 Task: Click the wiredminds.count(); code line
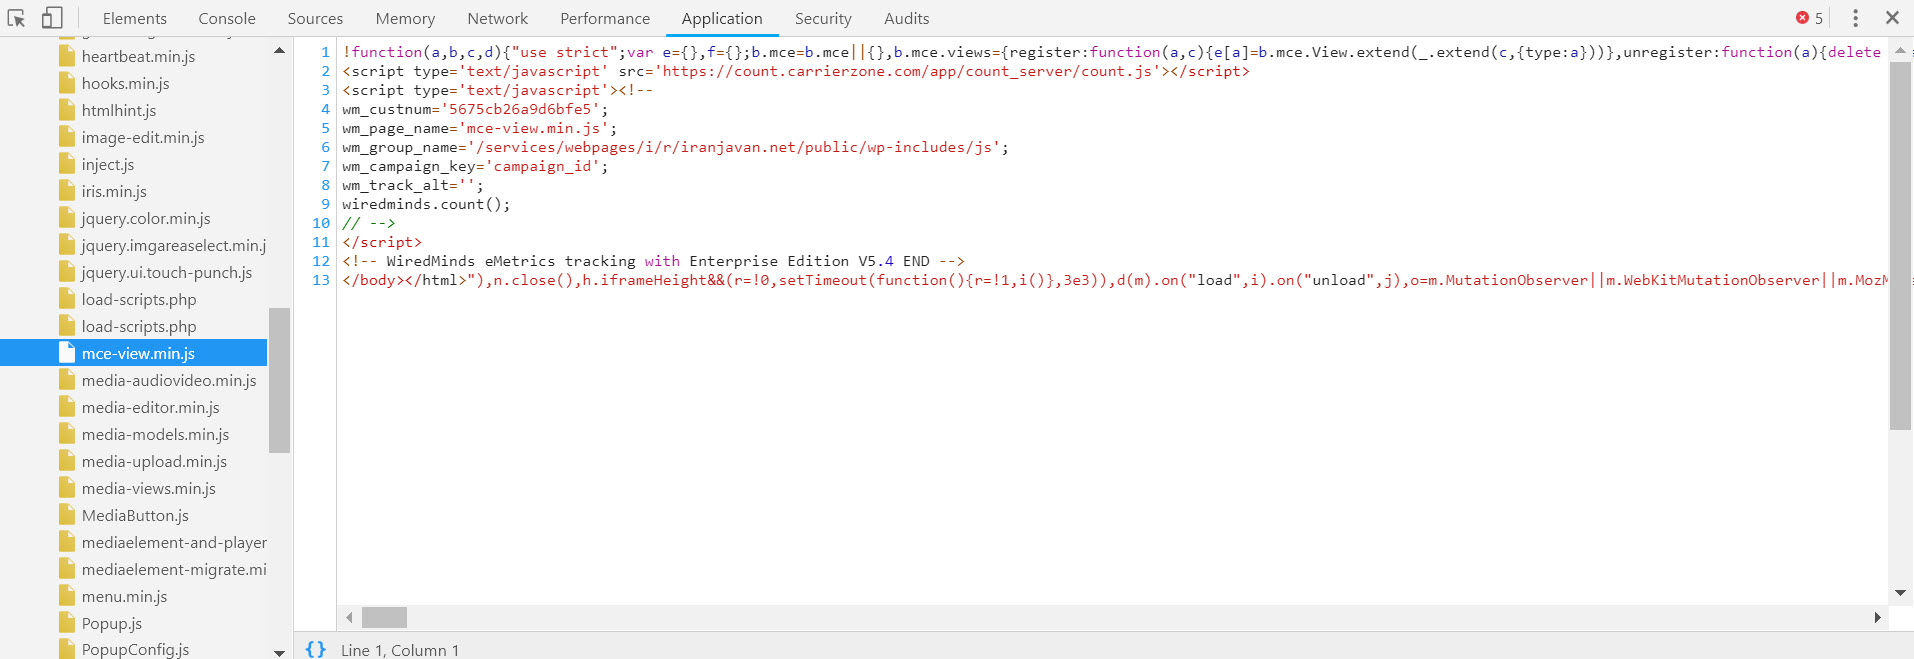(x=426, y=204)
